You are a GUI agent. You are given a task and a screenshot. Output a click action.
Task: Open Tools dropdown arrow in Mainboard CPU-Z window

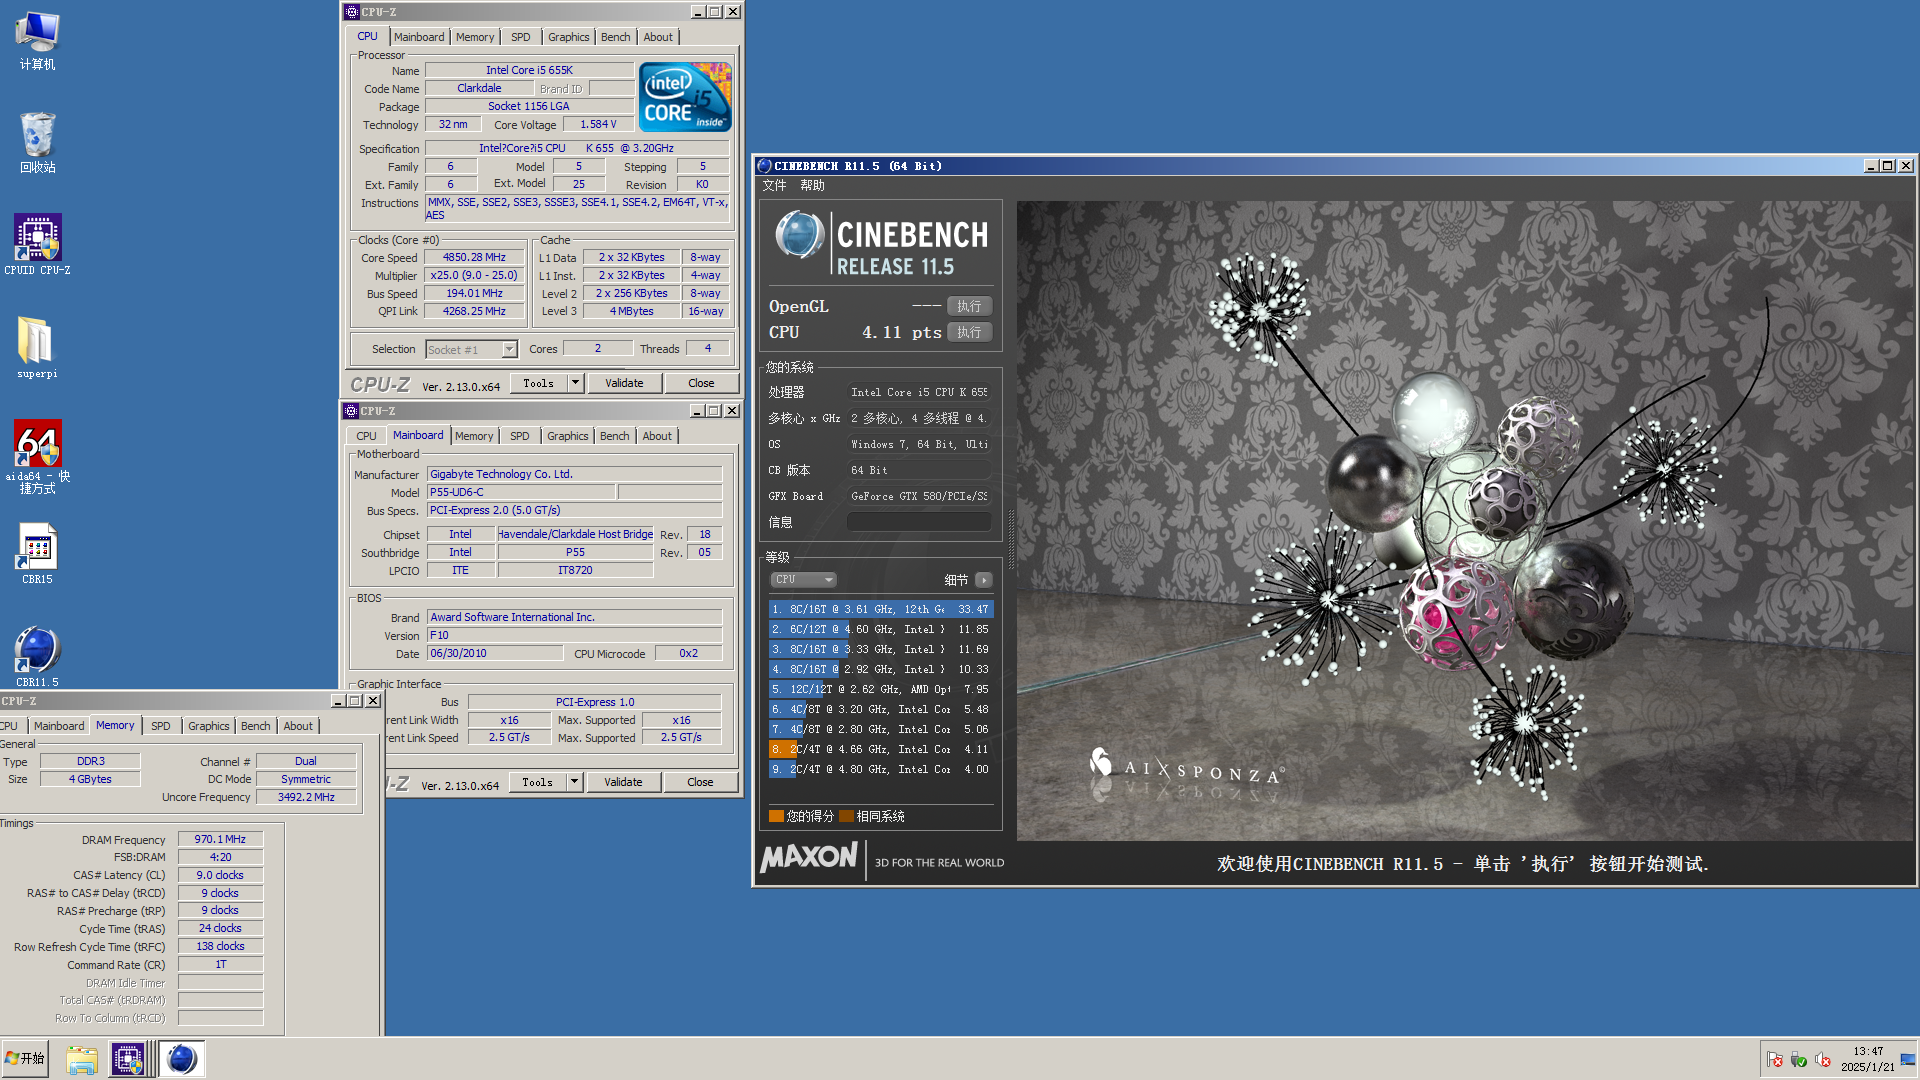(574, 782)
